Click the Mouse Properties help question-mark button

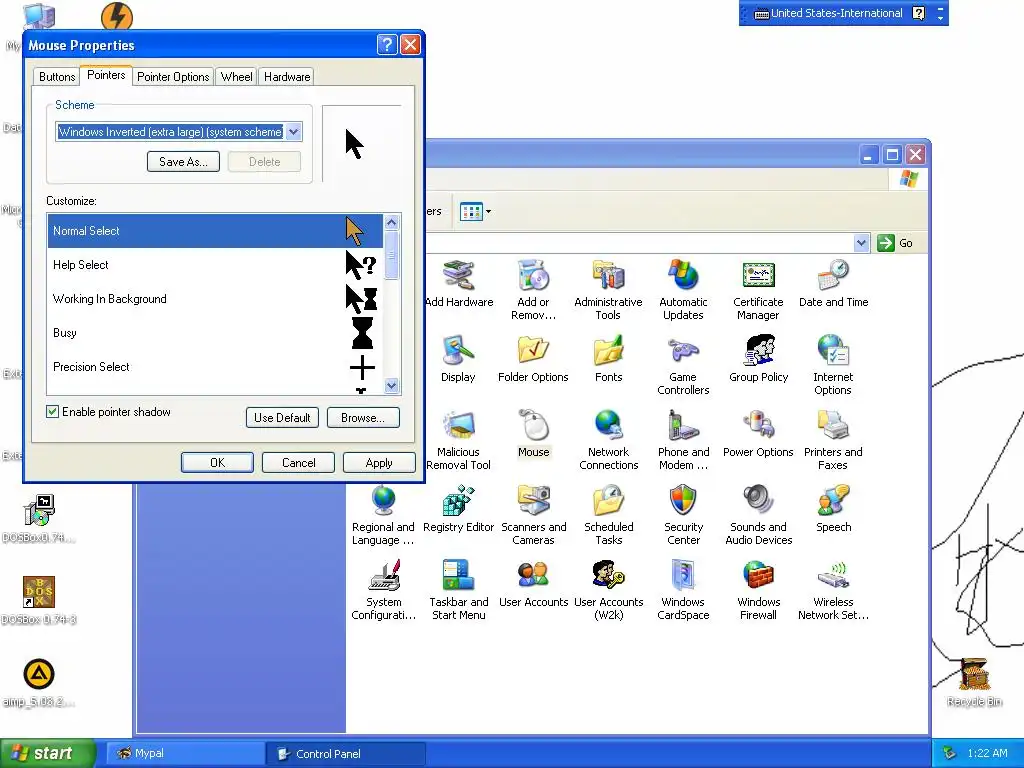[387, 44]
